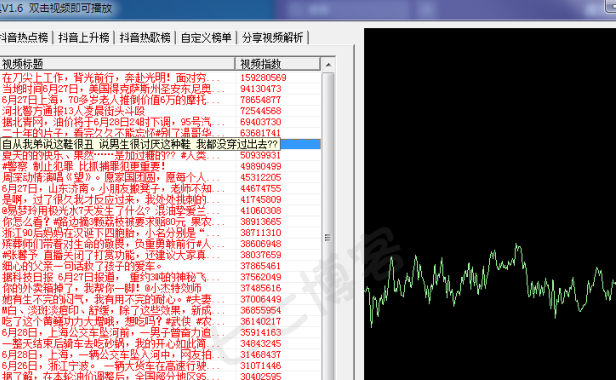
Task: Click the index value 45312205
Action: tap(261, 177)
